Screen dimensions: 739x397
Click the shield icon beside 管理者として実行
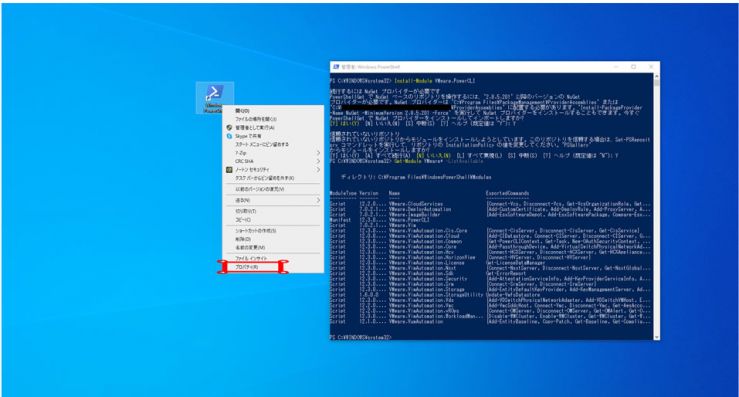point(229,127)
